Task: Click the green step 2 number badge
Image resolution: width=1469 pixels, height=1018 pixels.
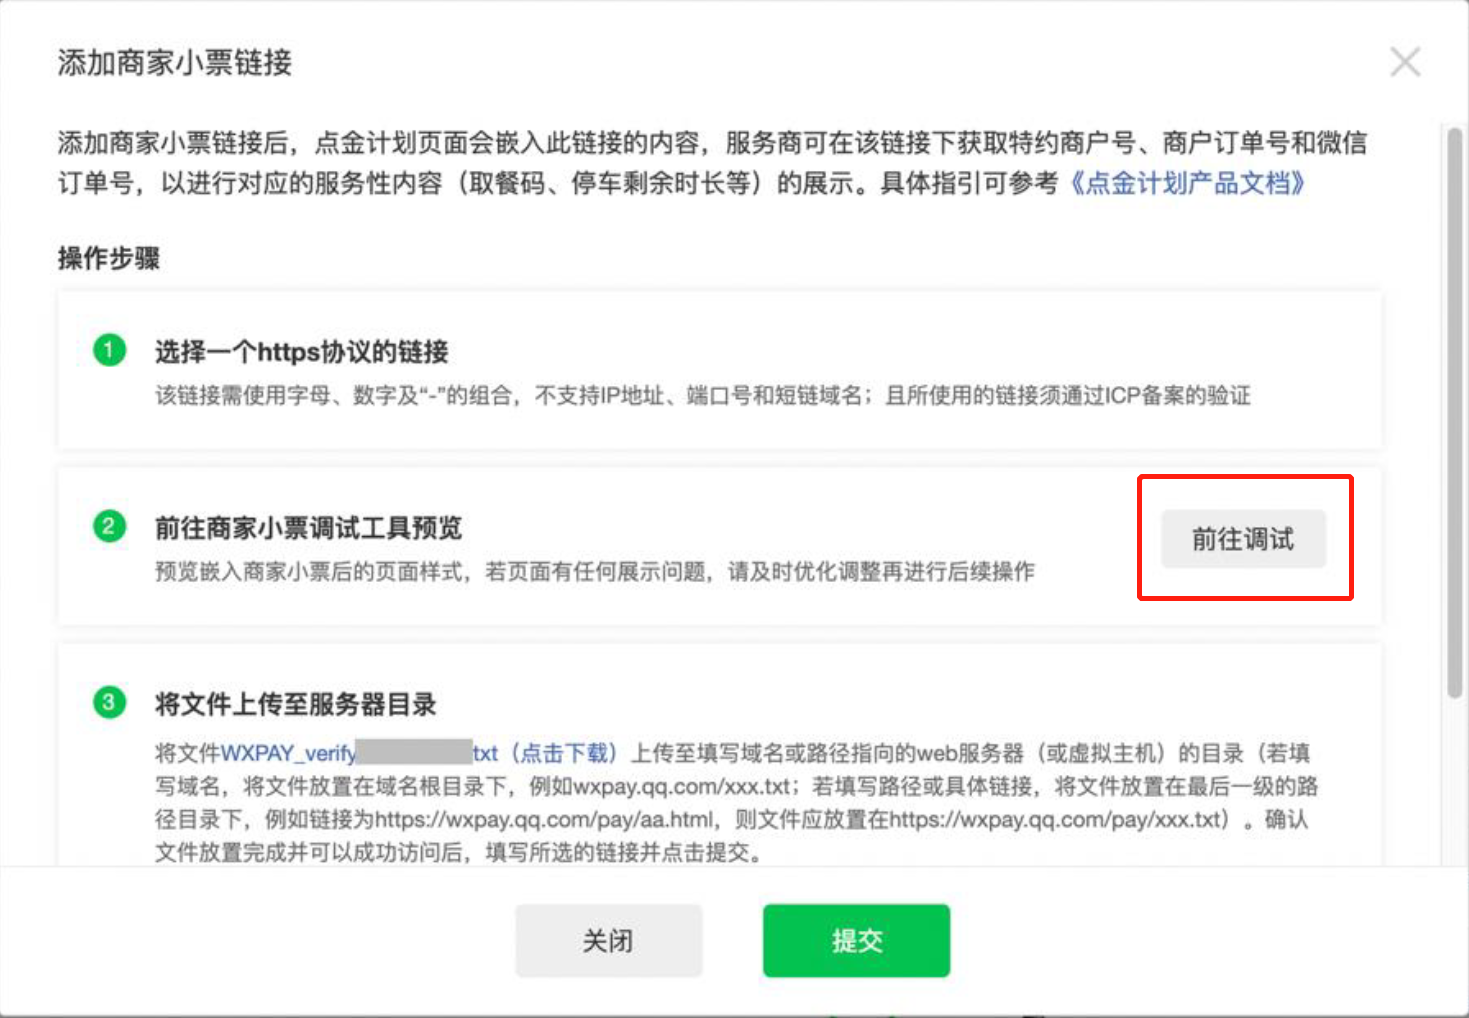Action: tap(109, 526)
